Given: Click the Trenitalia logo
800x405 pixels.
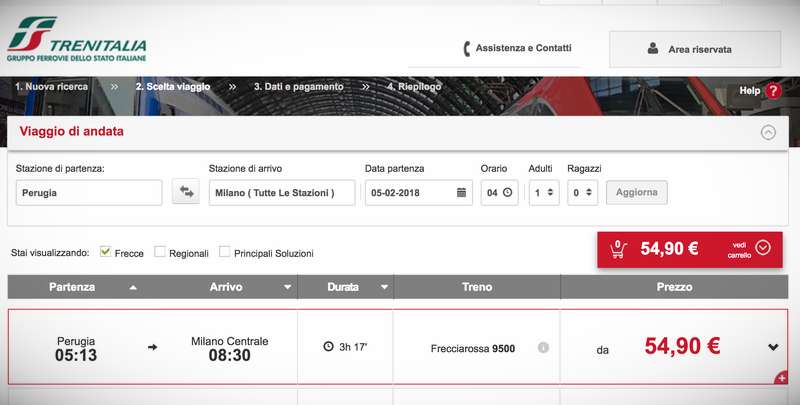Looking at the screenshot, I should pyautogui.click(x=76, y=41).
